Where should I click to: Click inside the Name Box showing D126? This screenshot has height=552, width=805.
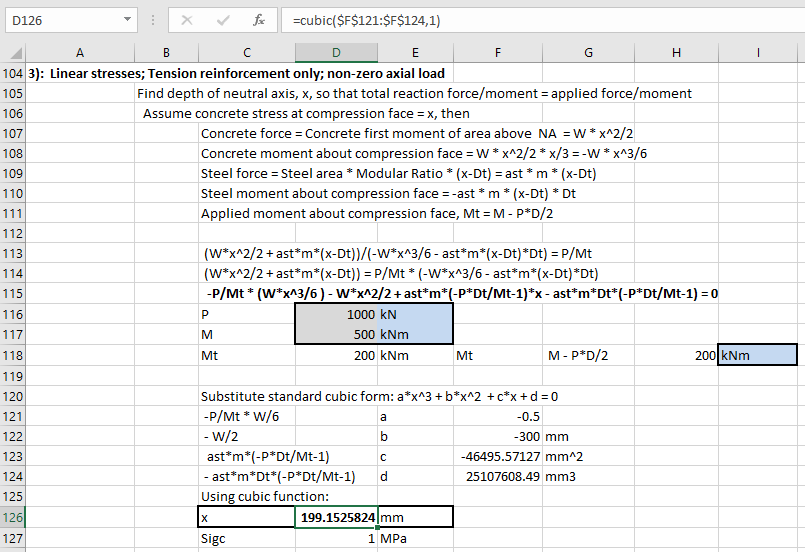[60, 20]
